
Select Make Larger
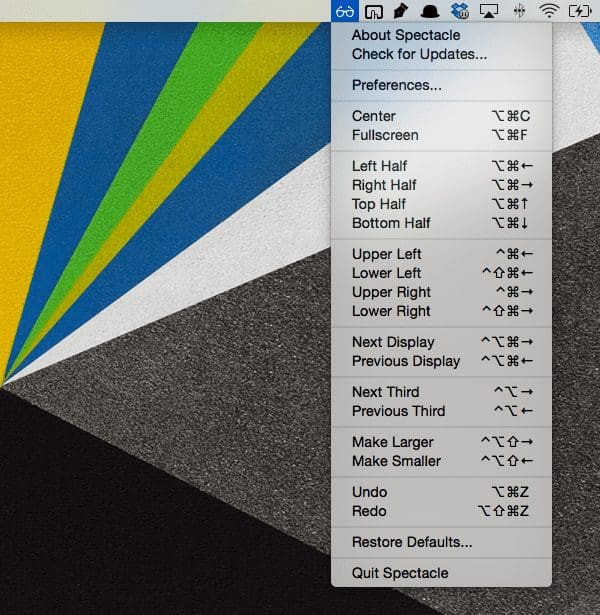pos(441,442)
